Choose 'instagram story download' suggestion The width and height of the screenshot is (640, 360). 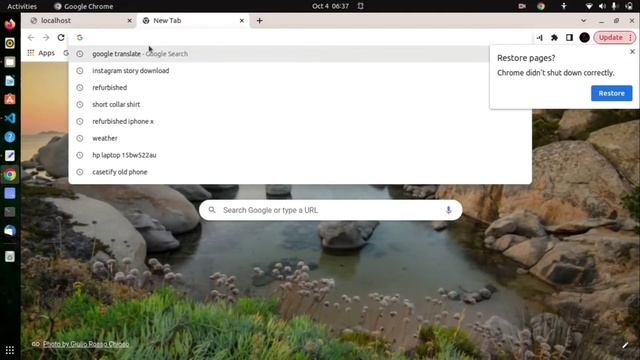[300, 71]
